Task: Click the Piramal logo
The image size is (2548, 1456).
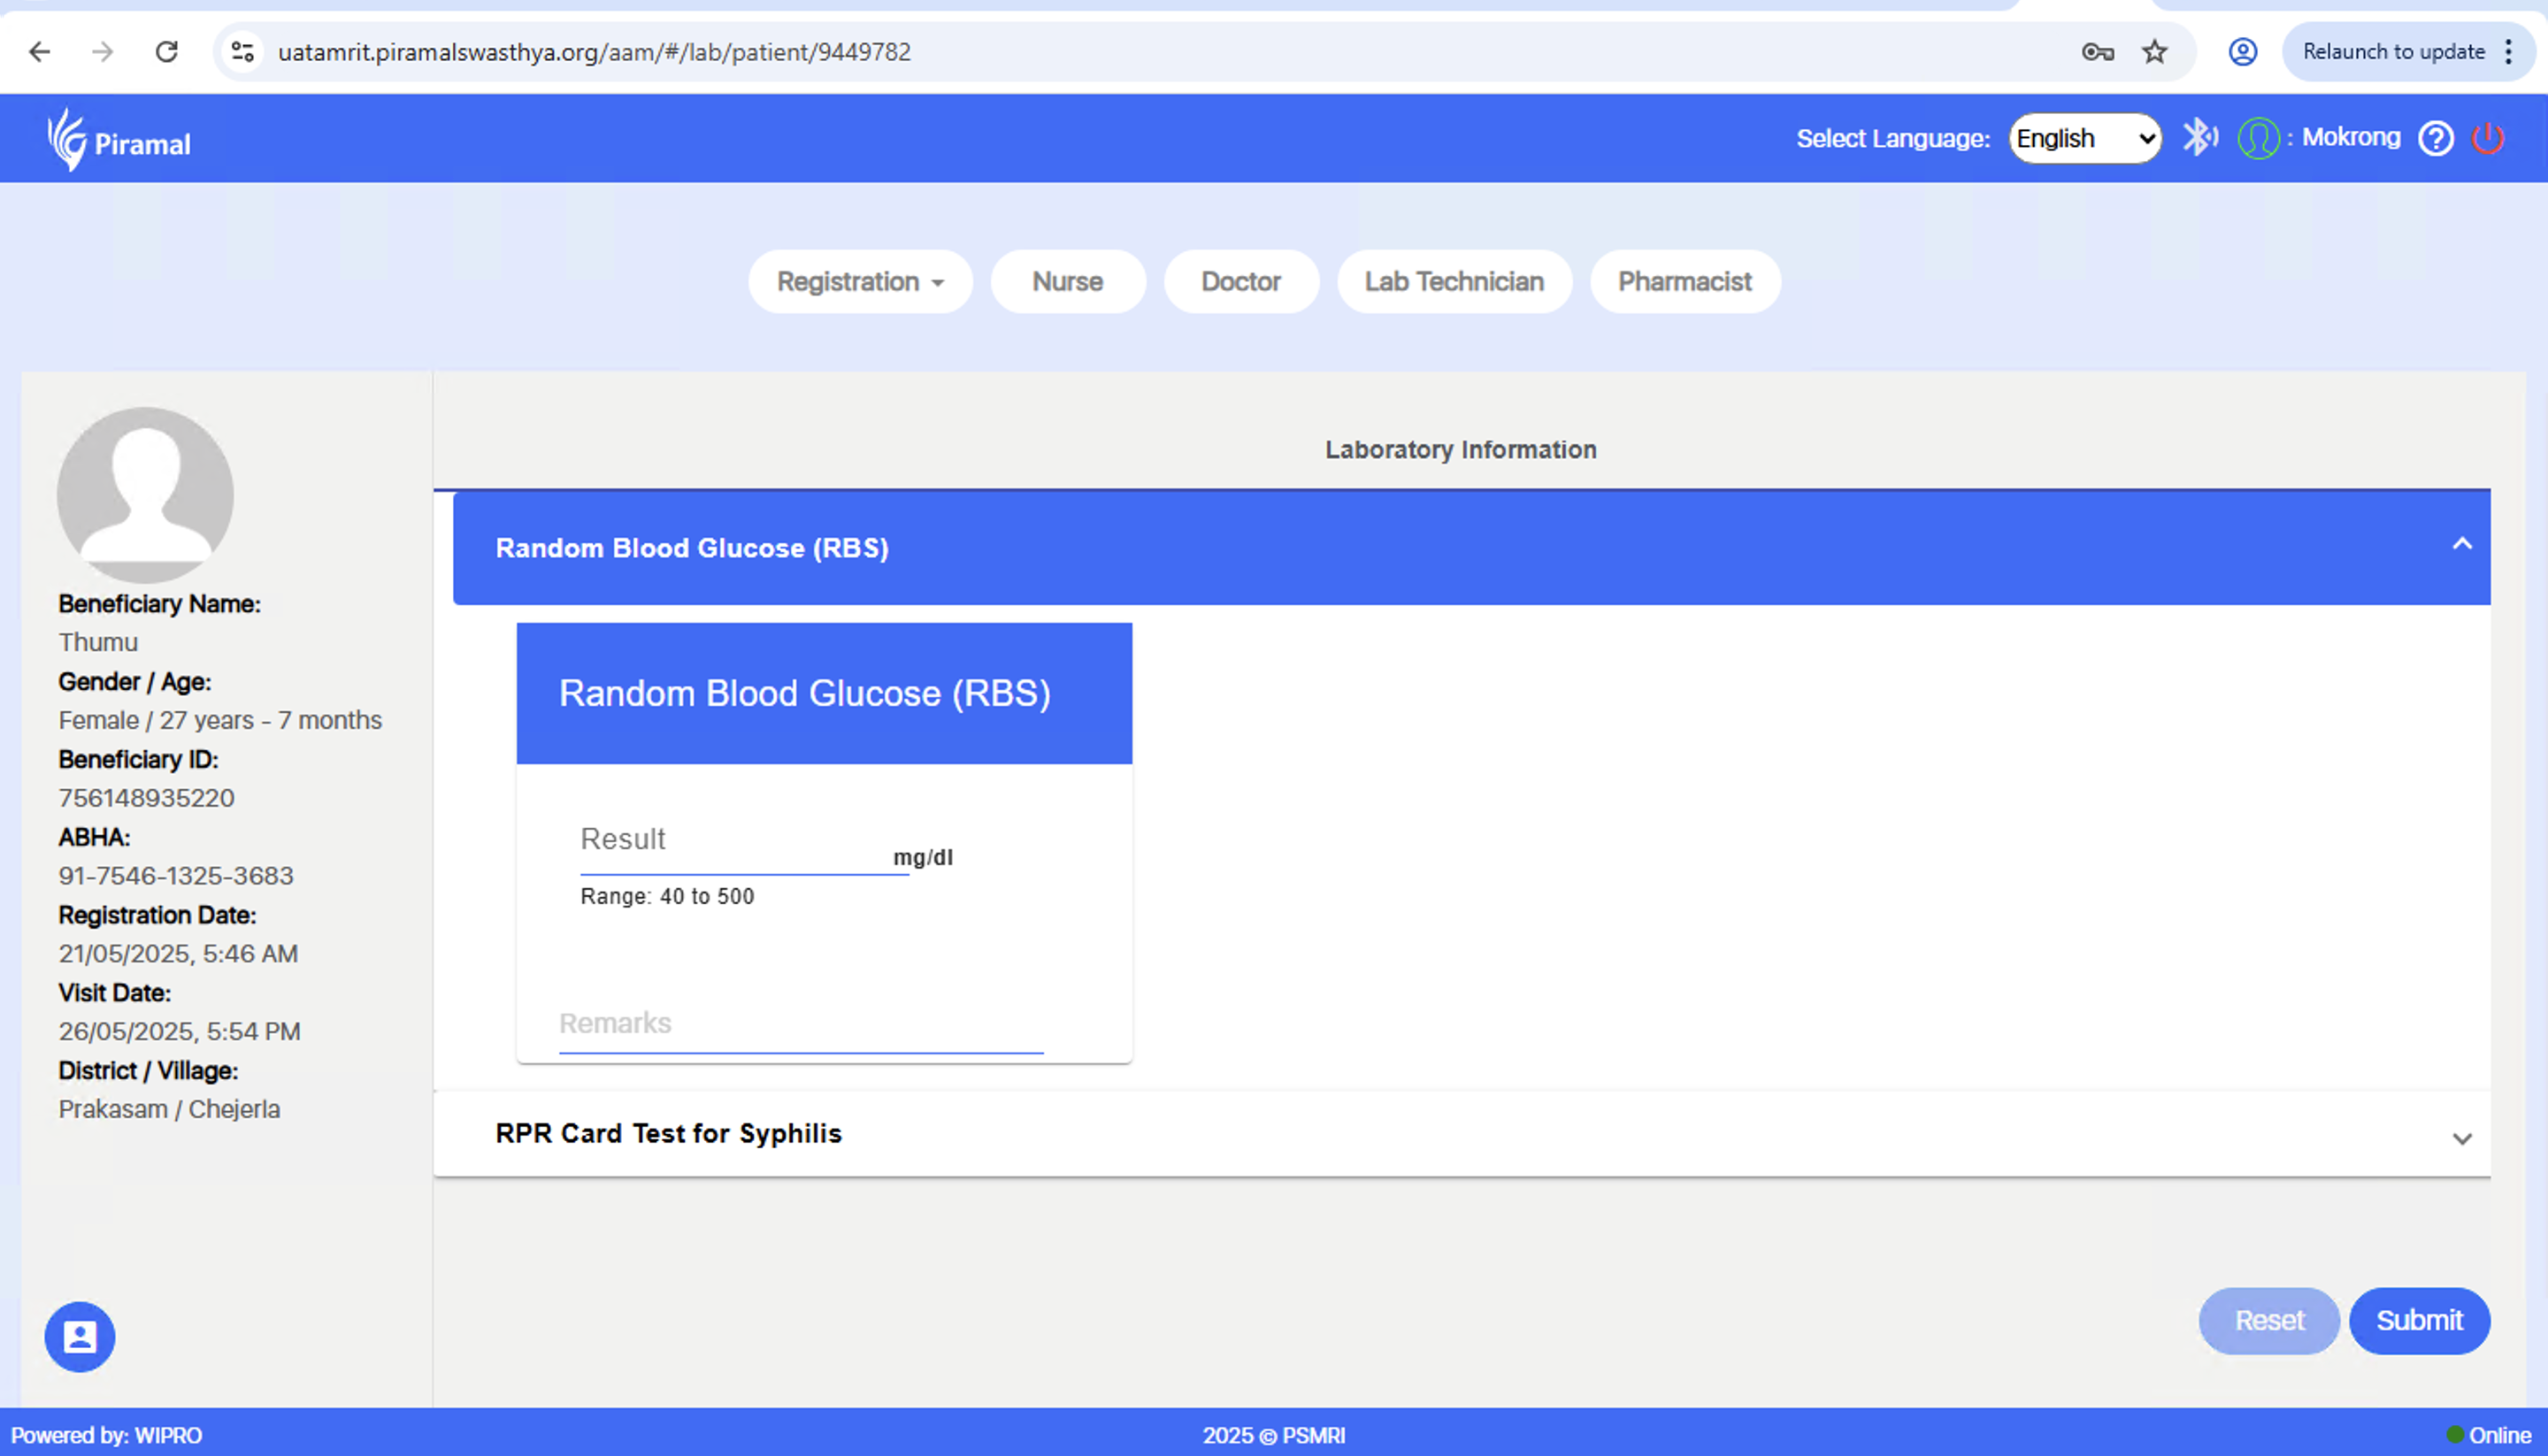Action: coord(119,140)
